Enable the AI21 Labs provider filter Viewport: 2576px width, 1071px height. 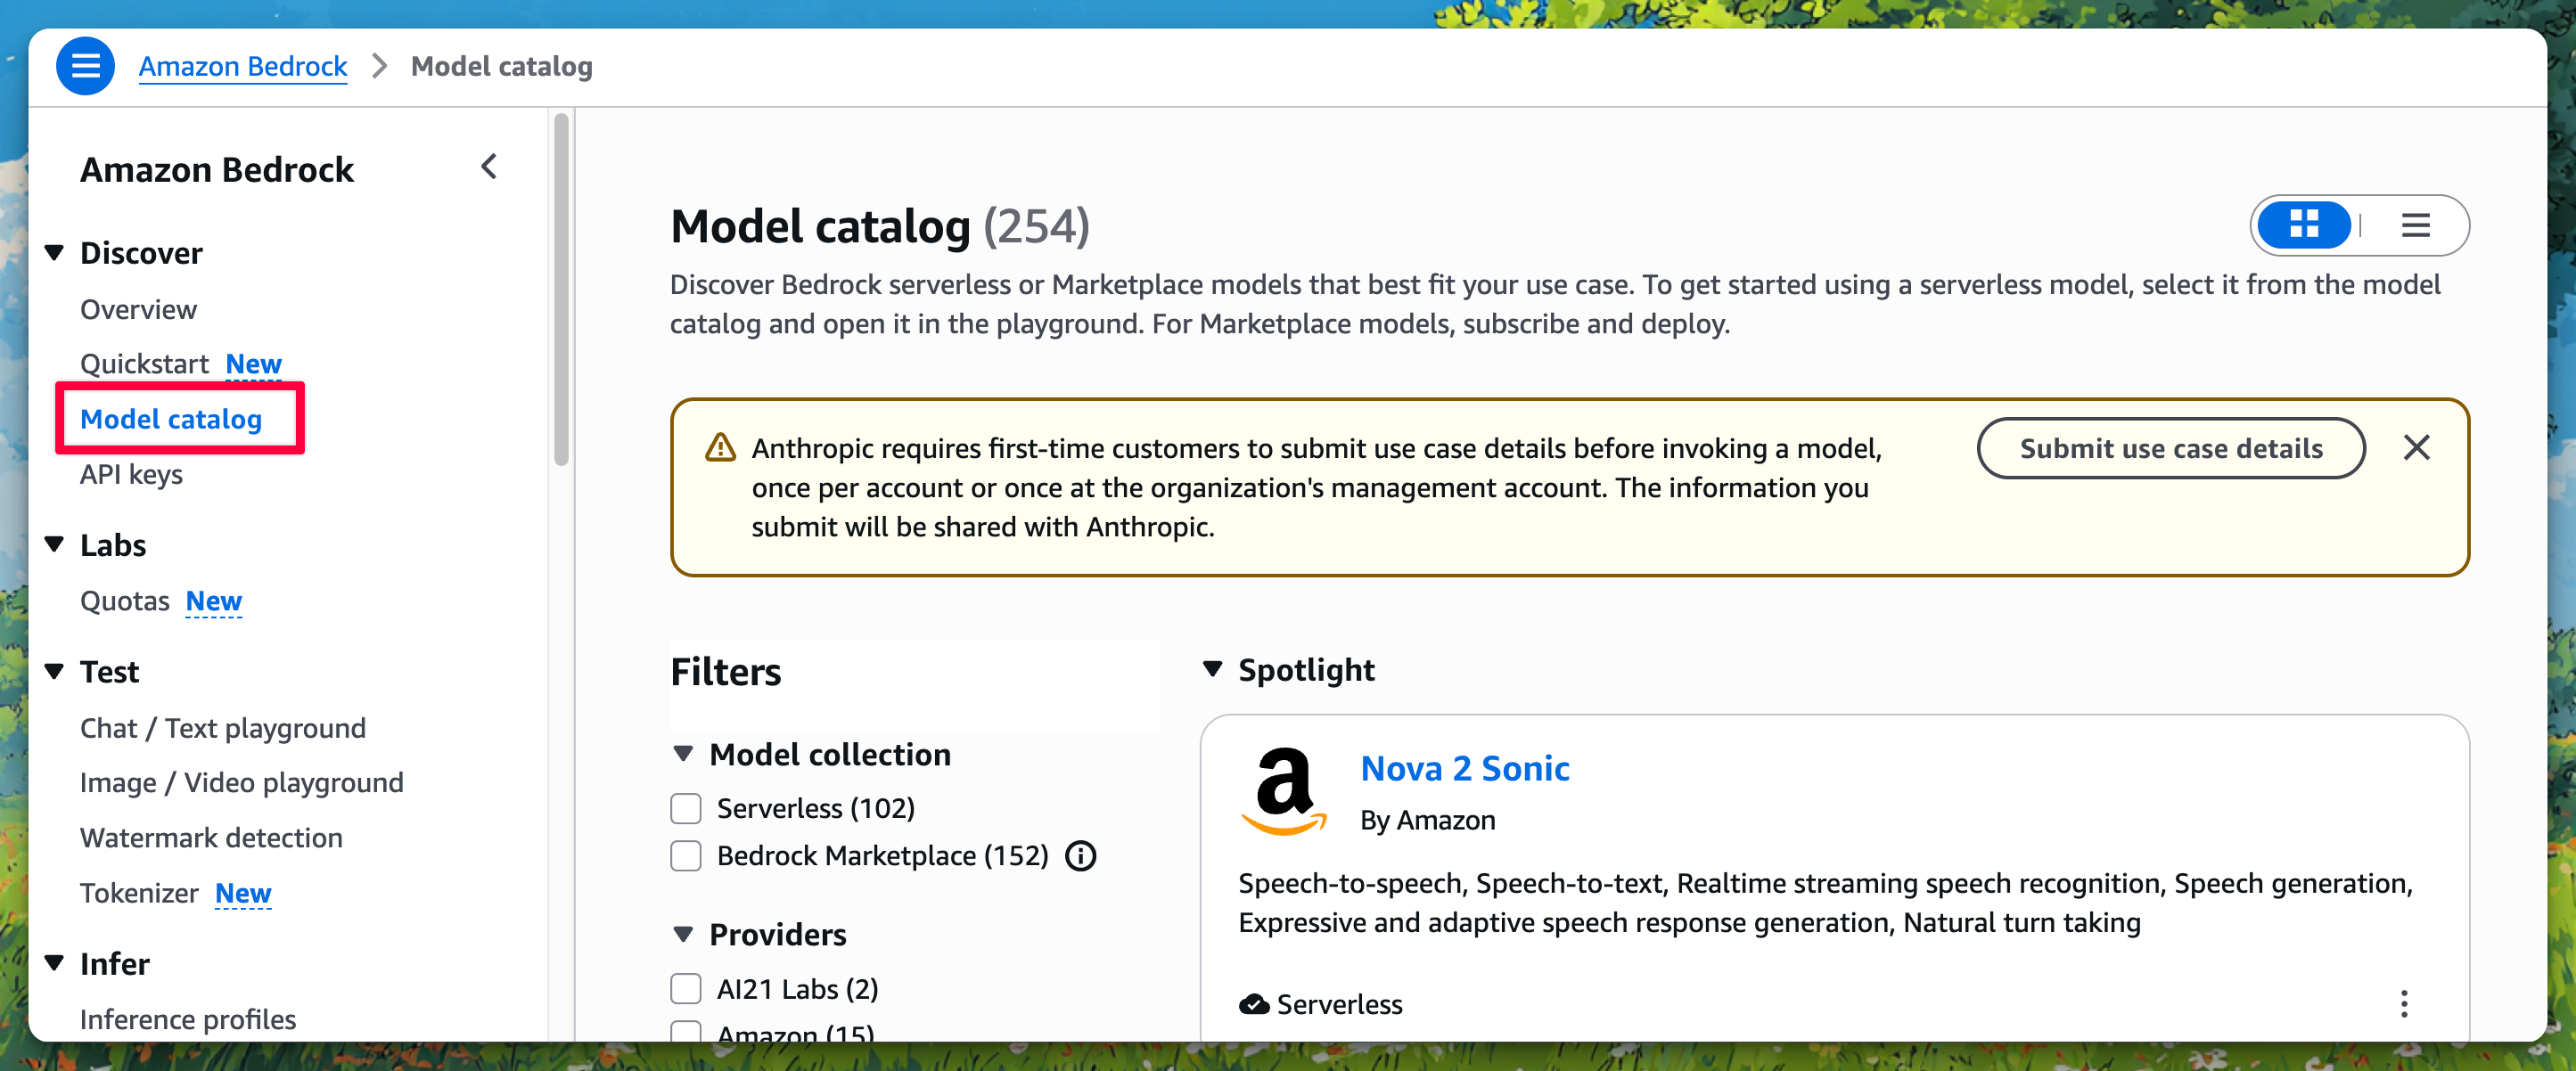(686, 989)
